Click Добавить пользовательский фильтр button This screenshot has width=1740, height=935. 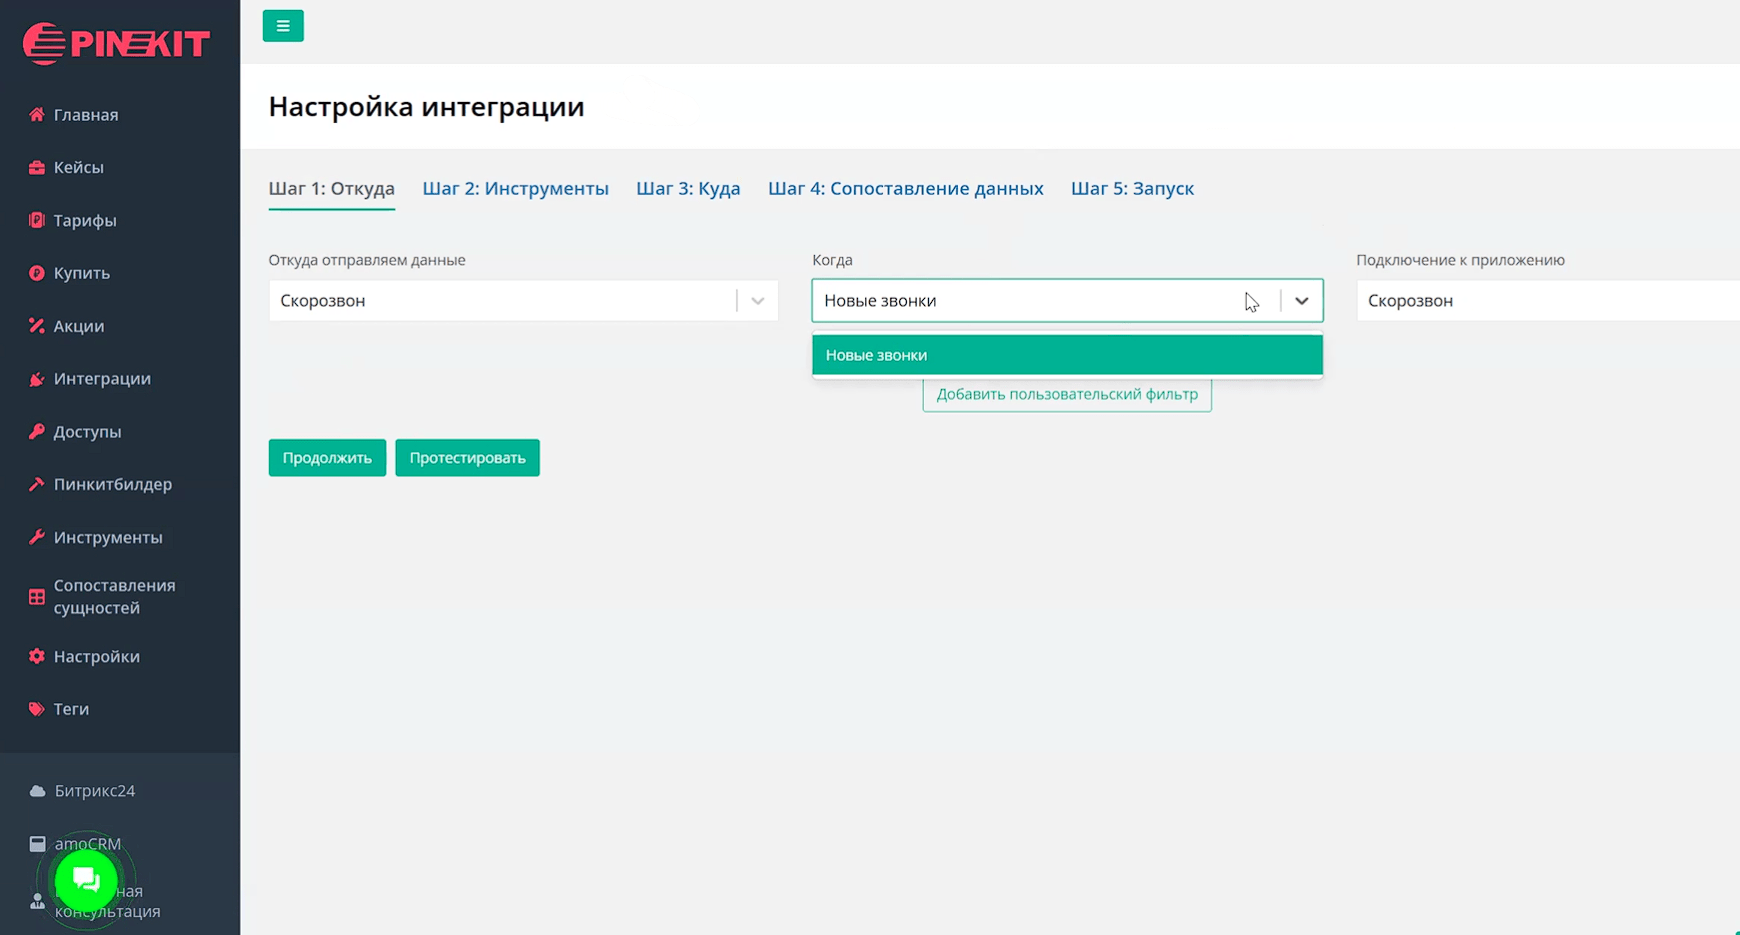coord(1066,395)
